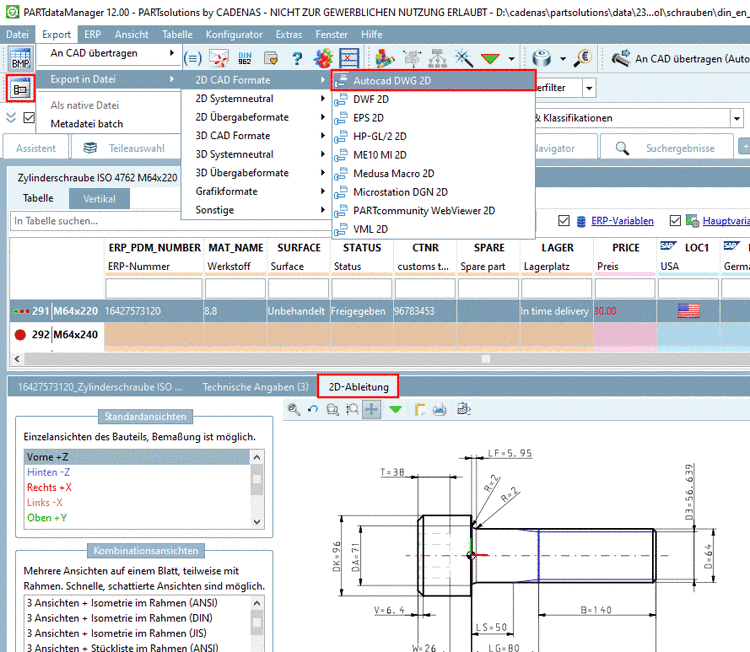Switch to Technische Angaben (3) tab
The width and height of the screenshot is (750, 652).
255,387
